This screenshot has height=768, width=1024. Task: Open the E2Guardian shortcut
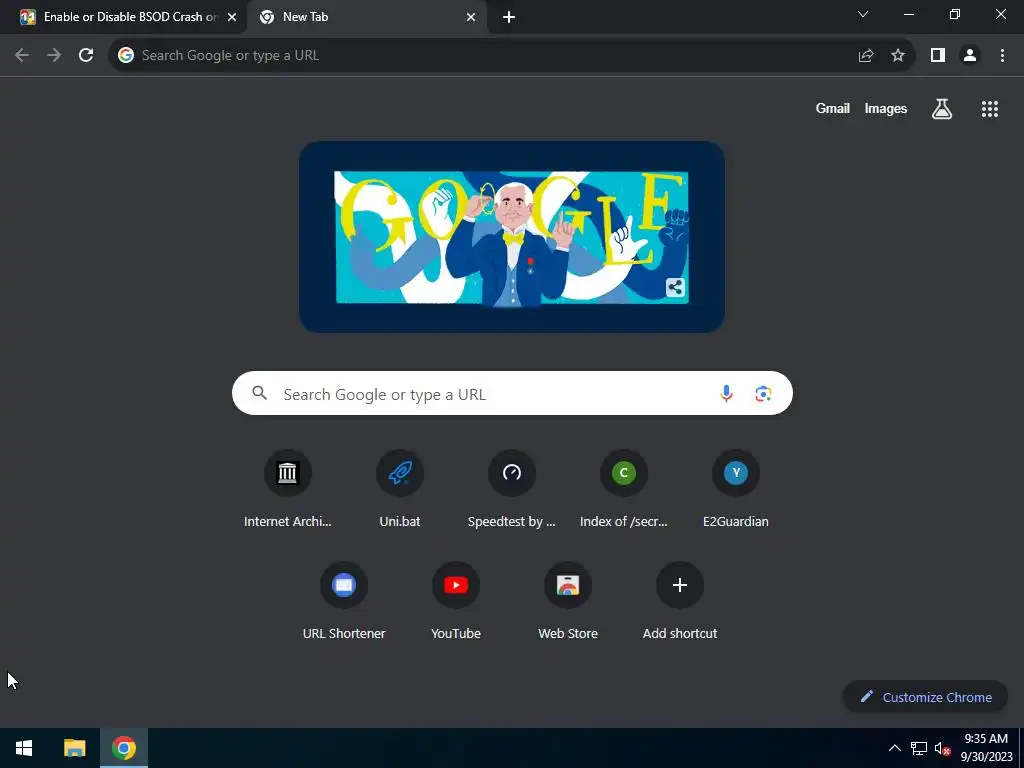(x=736, y=487)
